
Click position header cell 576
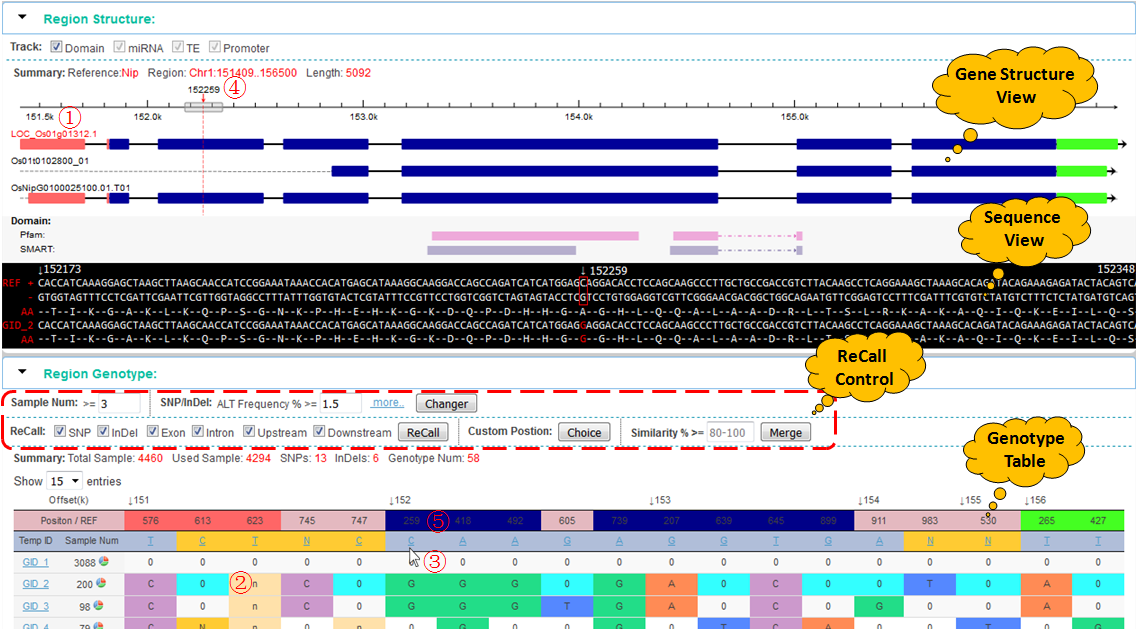150,521
